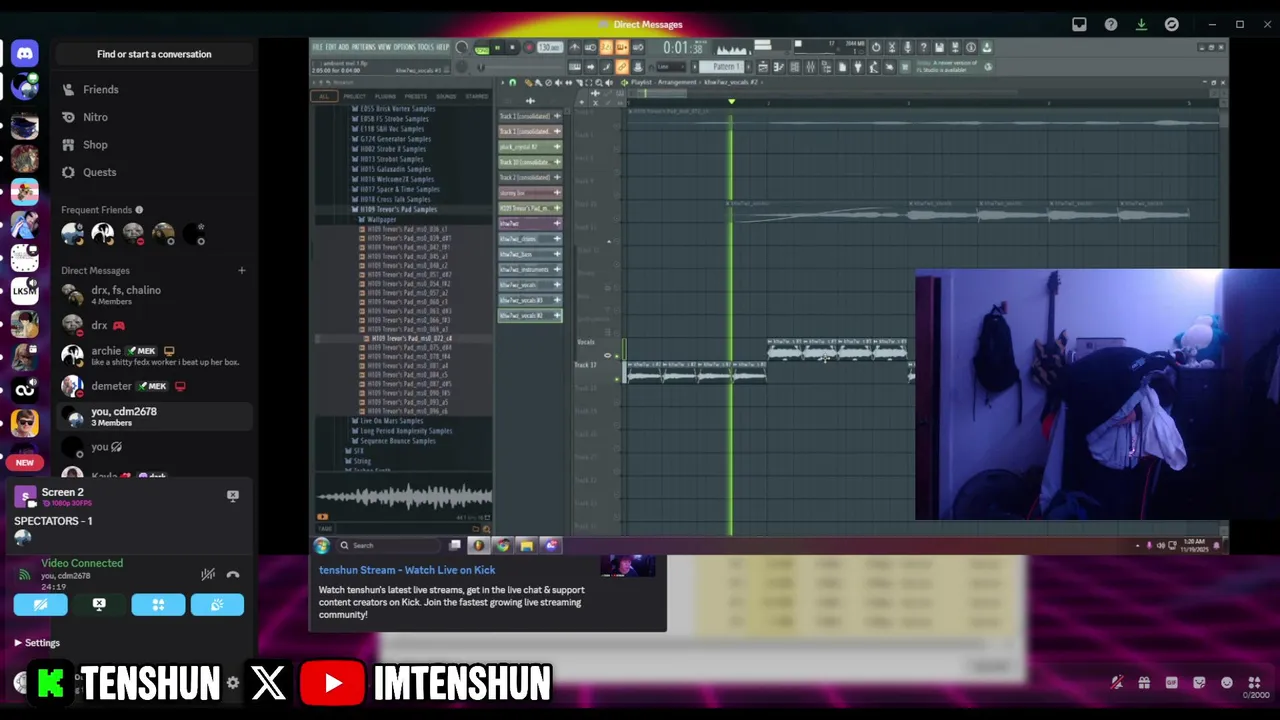This screenshot has width=1280, height=720.
Task: Open you, cdm2678 group DM
Action: pos(154,416)
